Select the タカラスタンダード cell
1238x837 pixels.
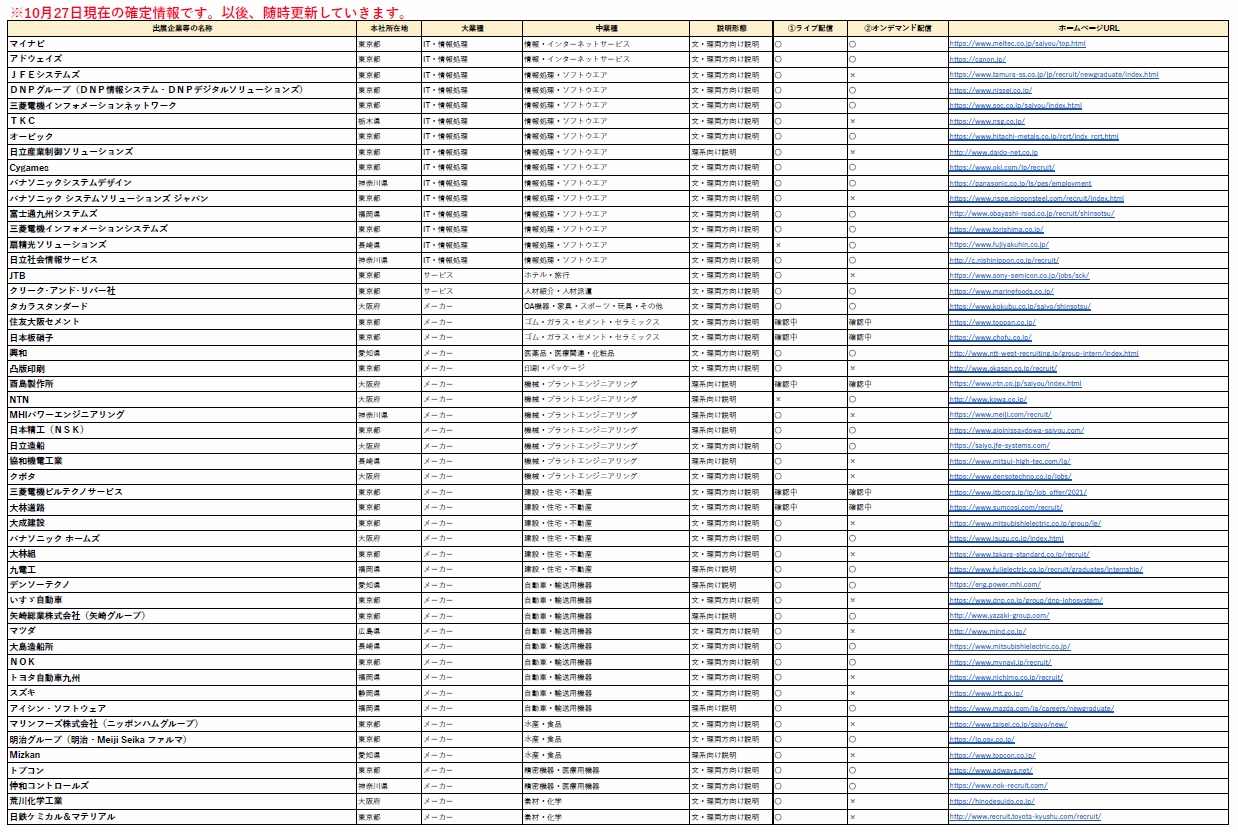point(181,307)
